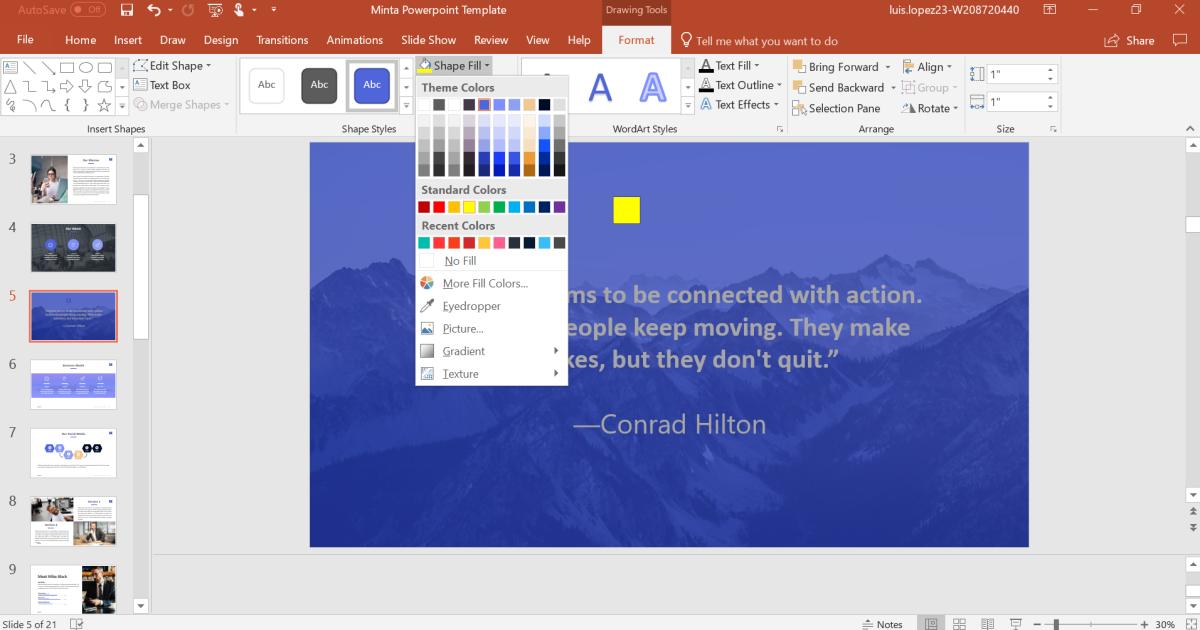Open the Rotate dropdown
Viewport: 1200px width, 630px height.
tap(930, 108)
